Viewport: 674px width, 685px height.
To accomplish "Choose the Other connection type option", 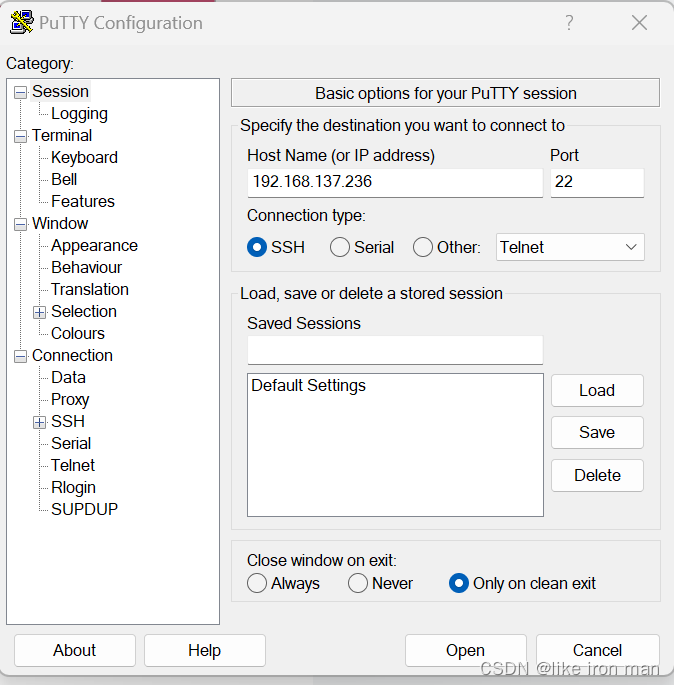I will click(x=423, y=247).
